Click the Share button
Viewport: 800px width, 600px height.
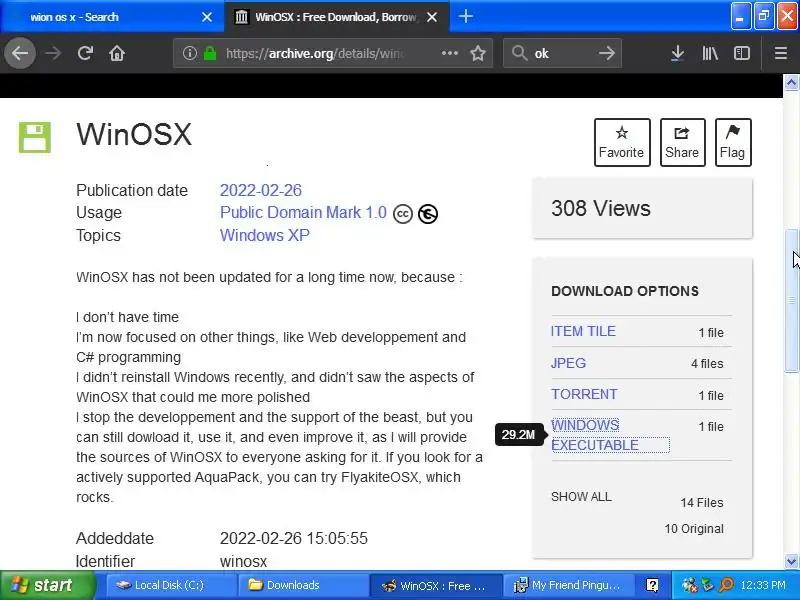click(x=682, y=142)
